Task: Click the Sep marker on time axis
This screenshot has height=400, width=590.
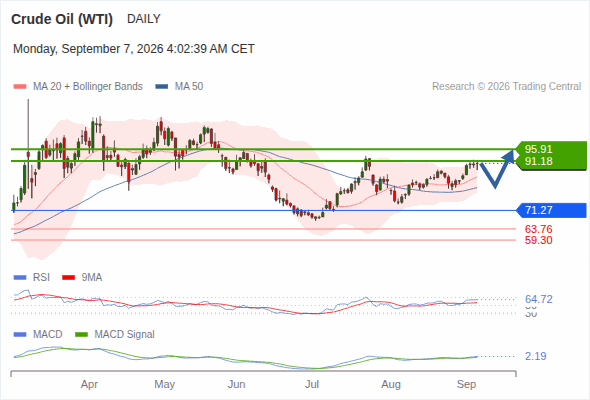Action: point(466,385)
